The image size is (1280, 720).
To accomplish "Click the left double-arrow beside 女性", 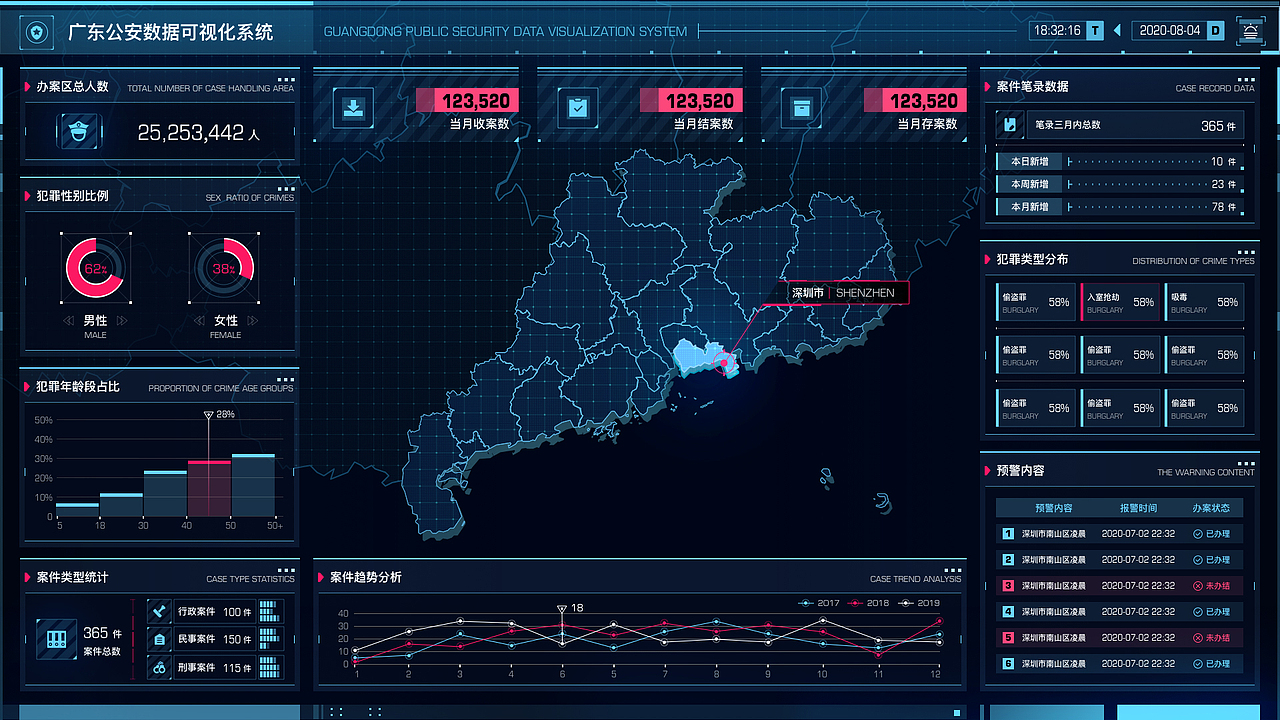I will [199, 321].
